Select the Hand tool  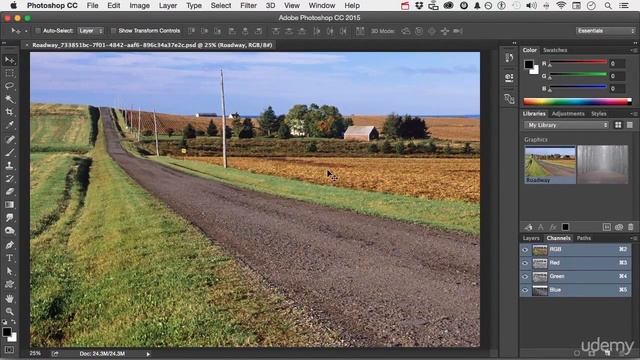(9, 299)
